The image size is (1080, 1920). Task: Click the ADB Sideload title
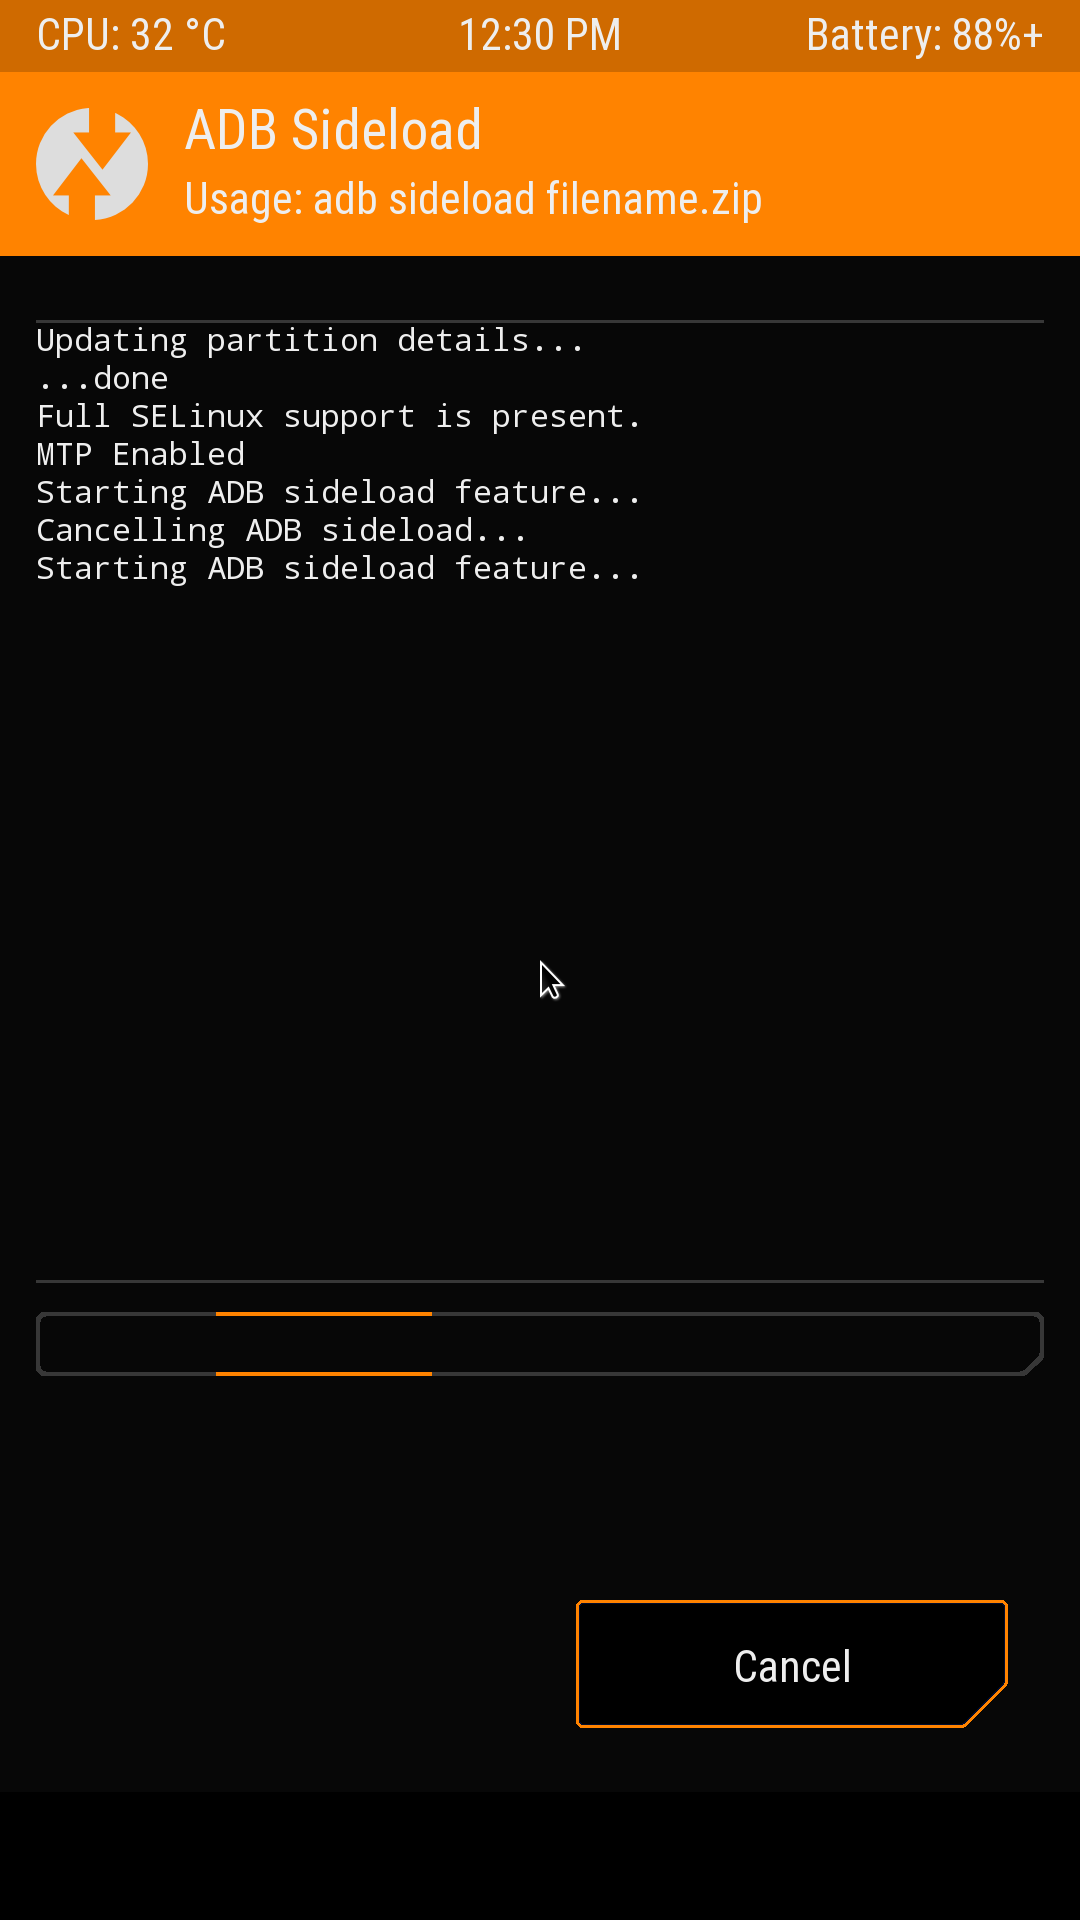click(333, 130)
